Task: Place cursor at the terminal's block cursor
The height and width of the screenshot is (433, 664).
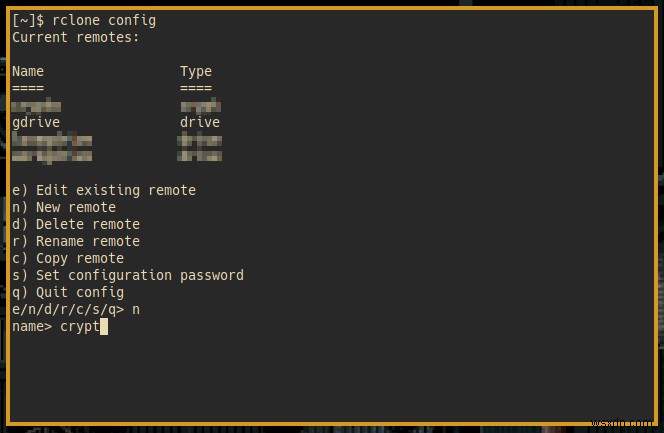Action: click(104, 326)
